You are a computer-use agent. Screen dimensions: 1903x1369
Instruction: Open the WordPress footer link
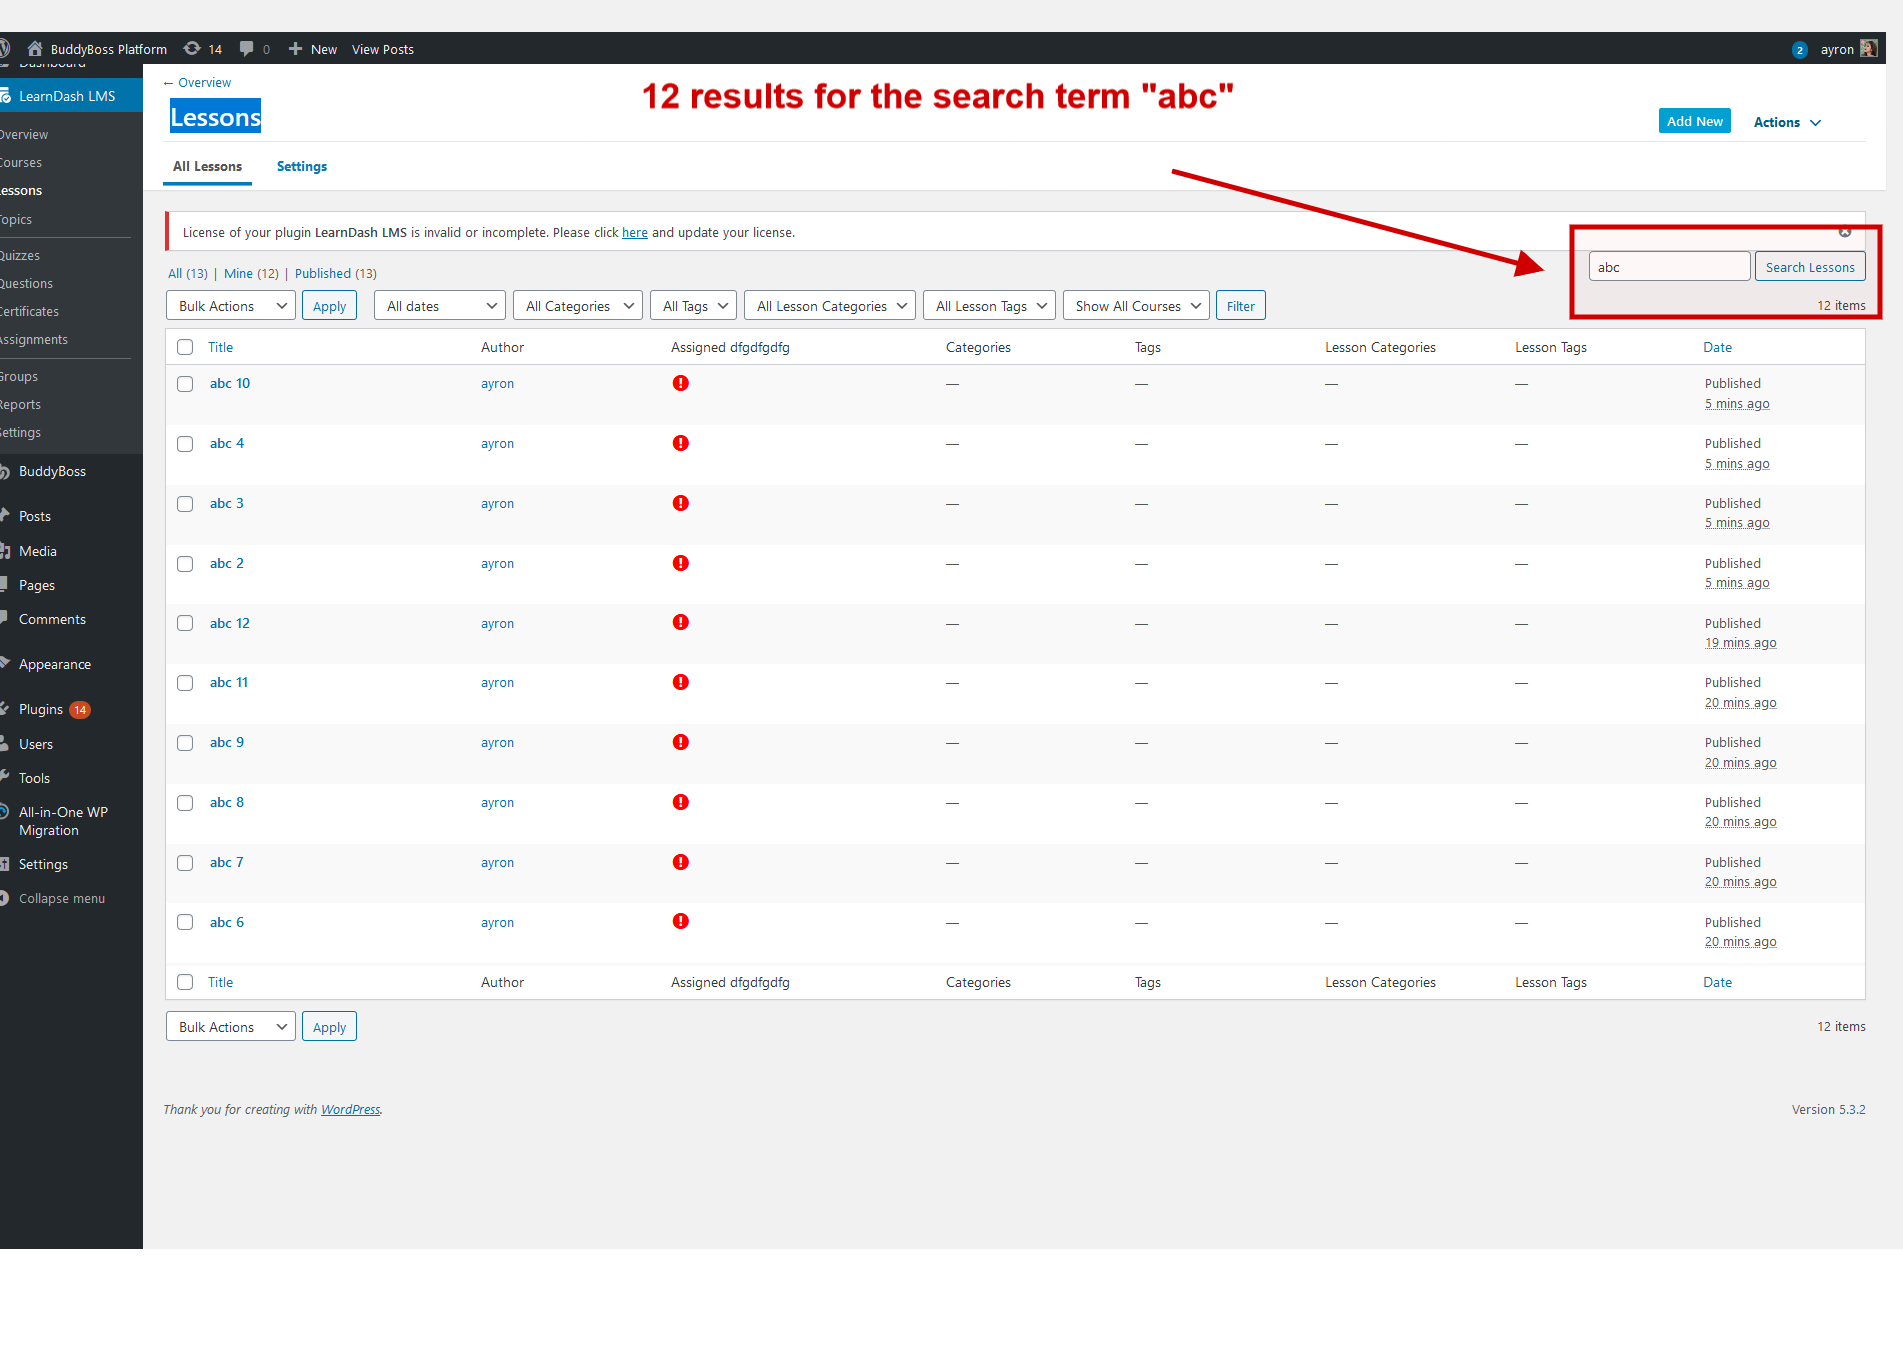point(350,1109)
